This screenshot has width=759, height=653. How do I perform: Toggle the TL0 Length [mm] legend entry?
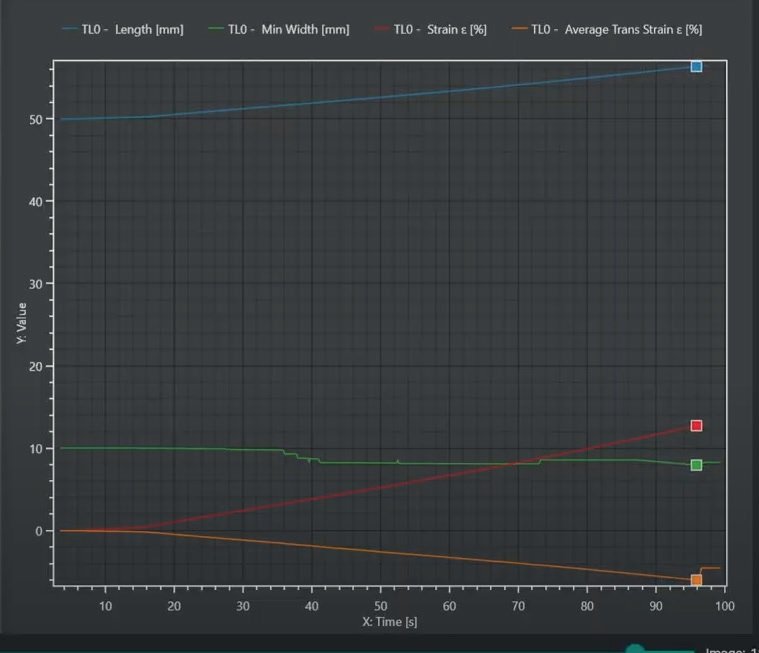[x=121, y=30]
